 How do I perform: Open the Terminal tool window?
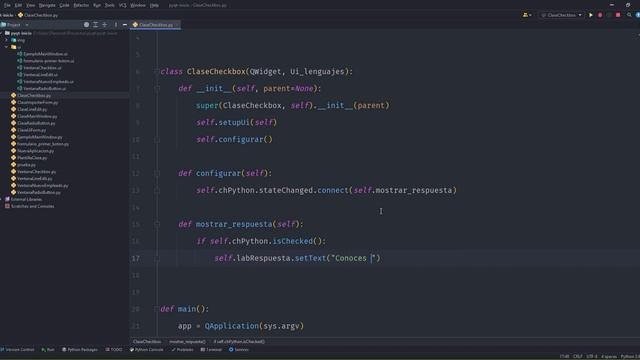[211, 350]
